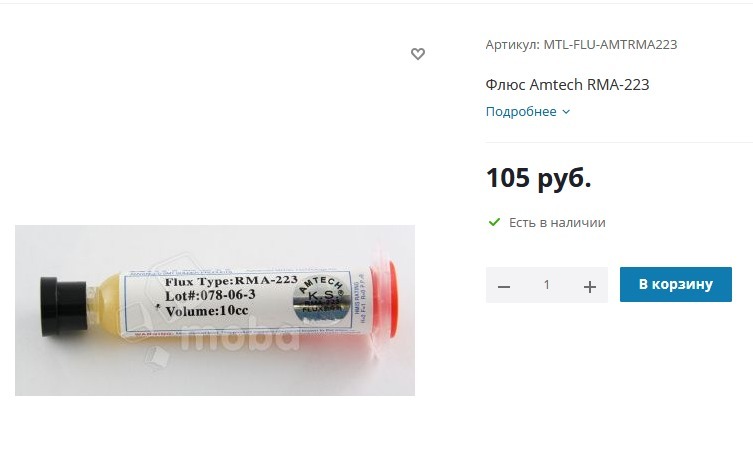
Task: Focus the quantity field showing 1
Action: click(547, 285)
